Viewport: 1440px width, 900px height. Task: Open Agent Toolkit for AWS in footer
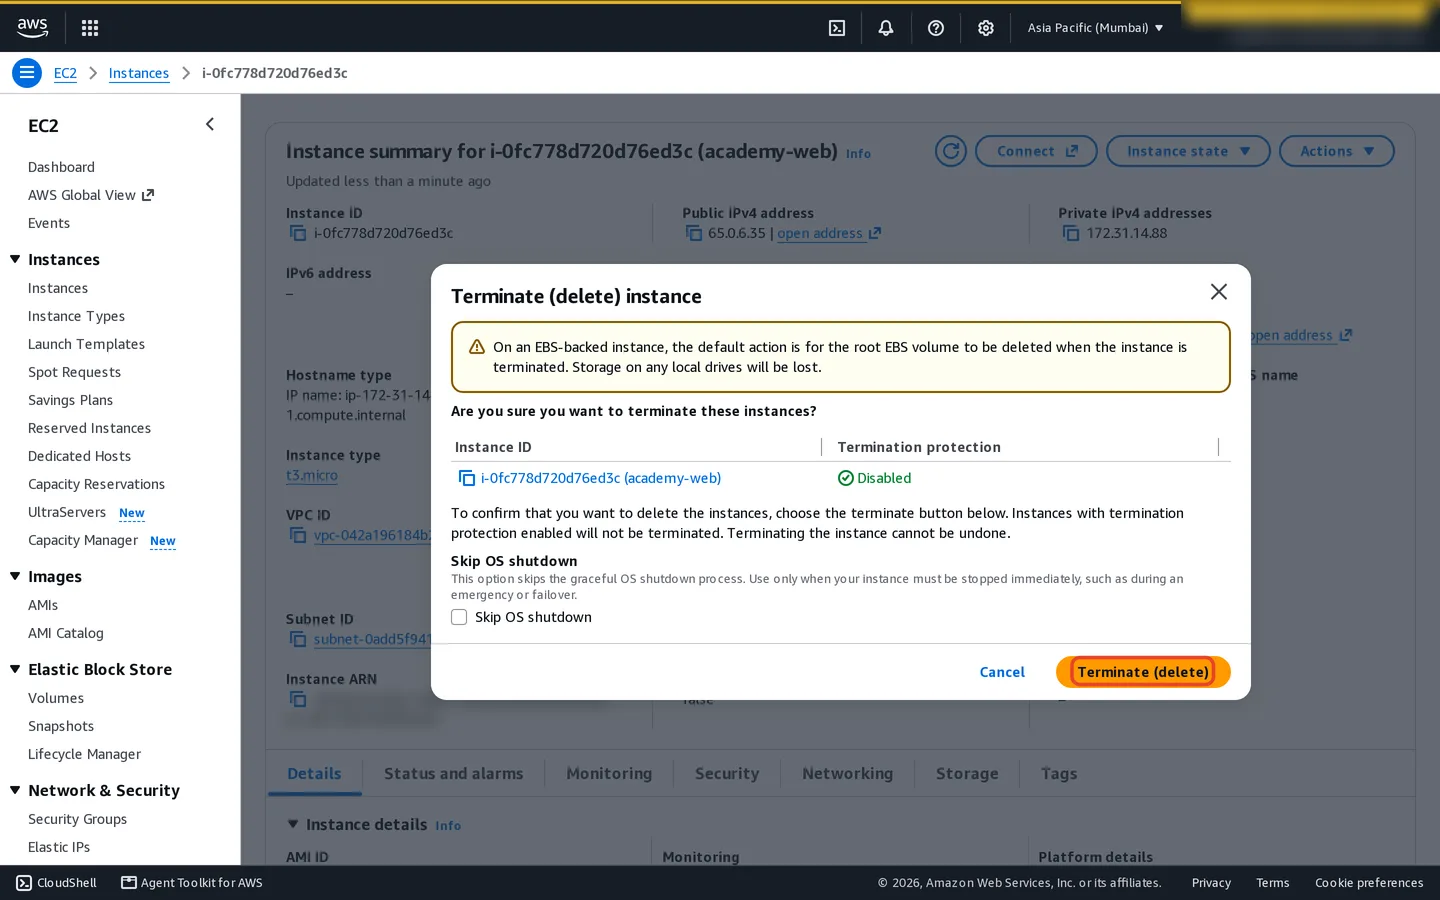pos(192,883)
